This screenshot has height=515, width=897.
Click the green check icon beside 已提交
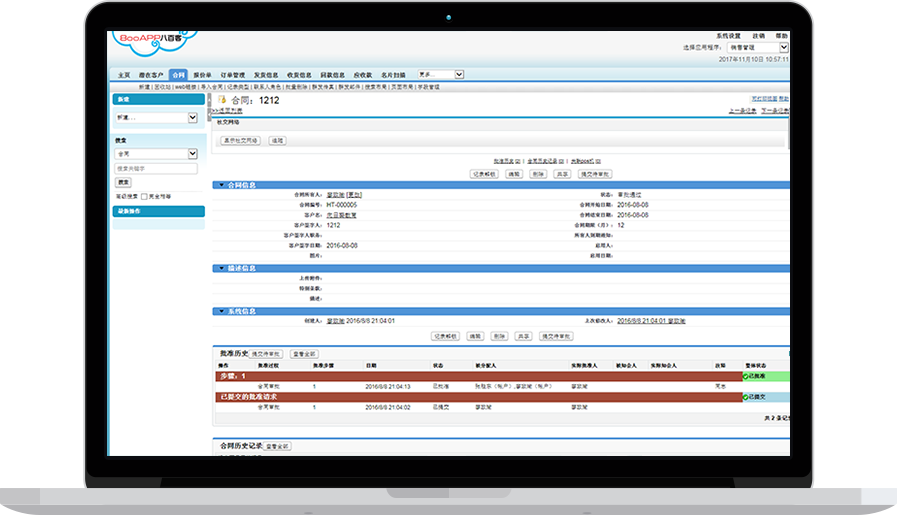click(745, 397)
